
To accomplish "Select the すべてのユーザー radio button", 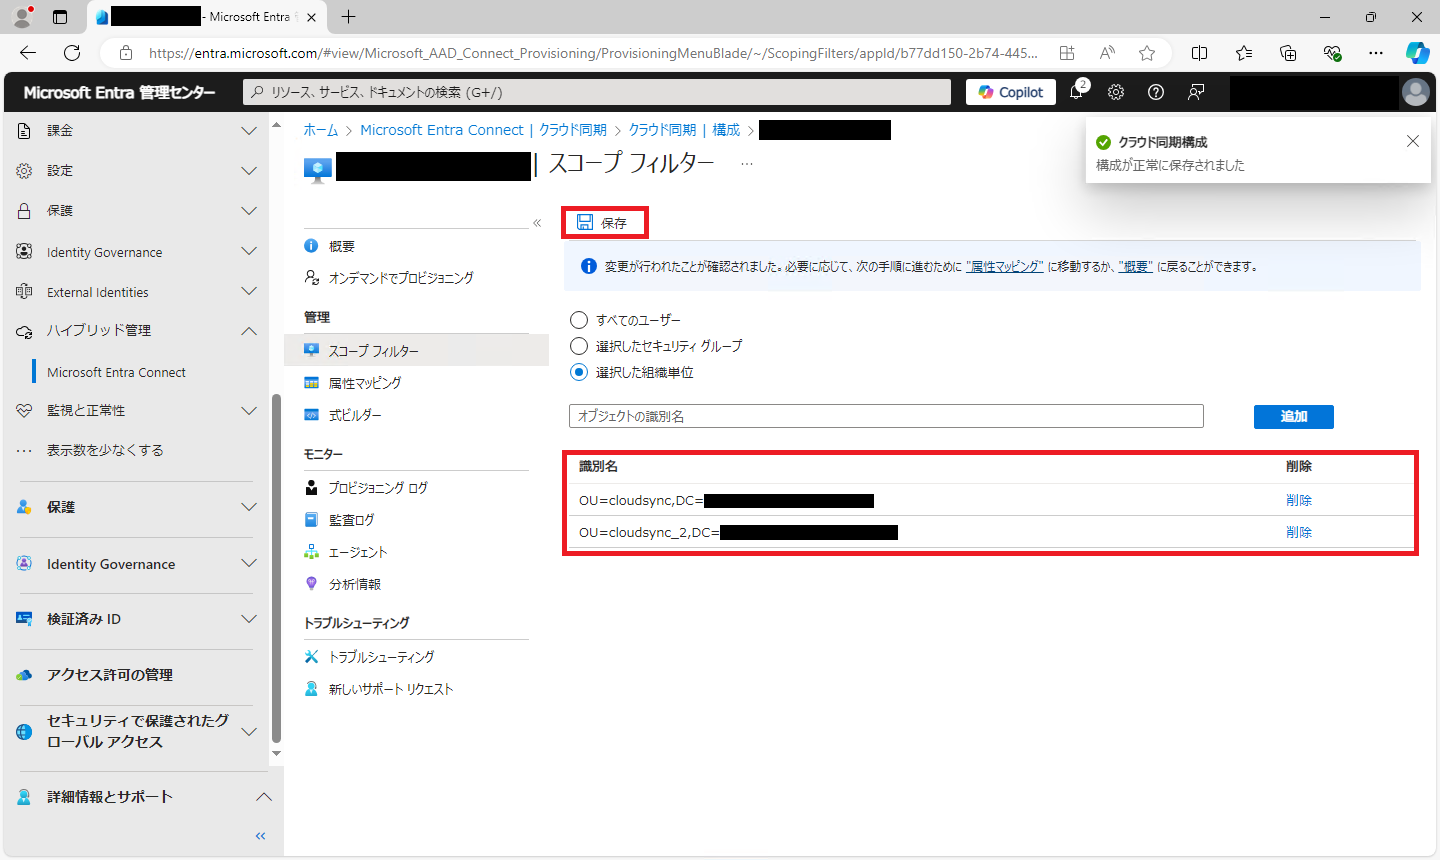I will pos(578,320).
